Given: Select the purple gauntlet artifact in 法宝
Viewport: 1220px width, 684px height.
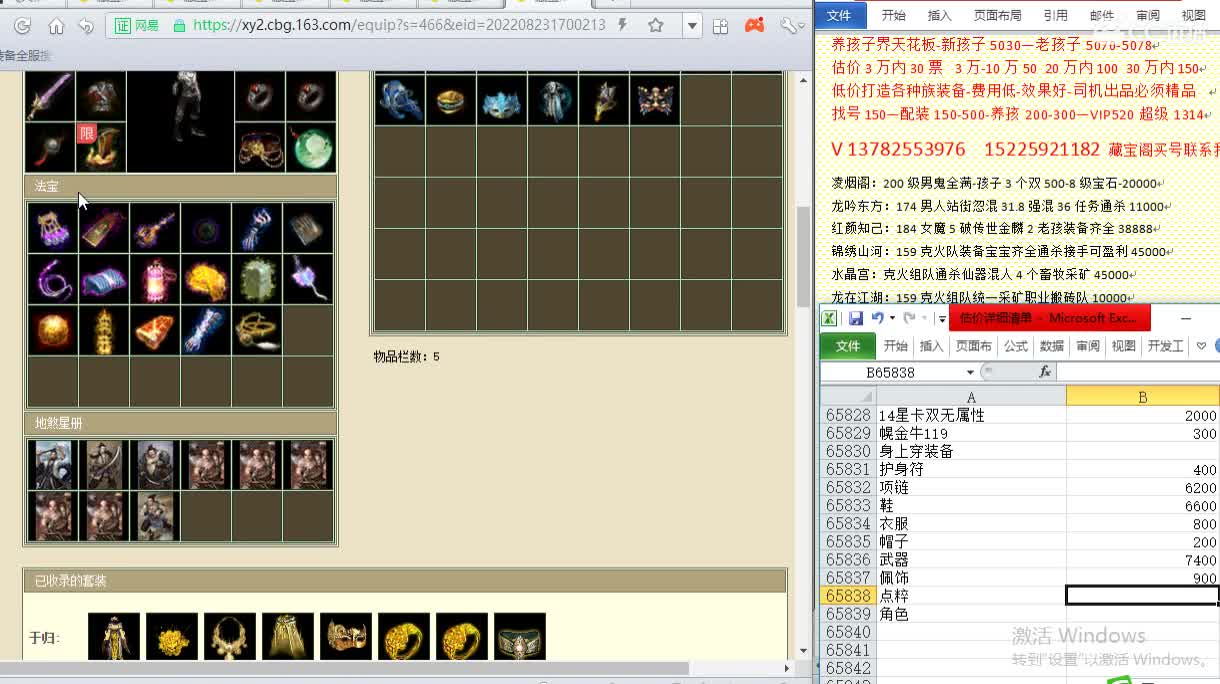Looking at the screenshot, I should [x=53, y=228].
